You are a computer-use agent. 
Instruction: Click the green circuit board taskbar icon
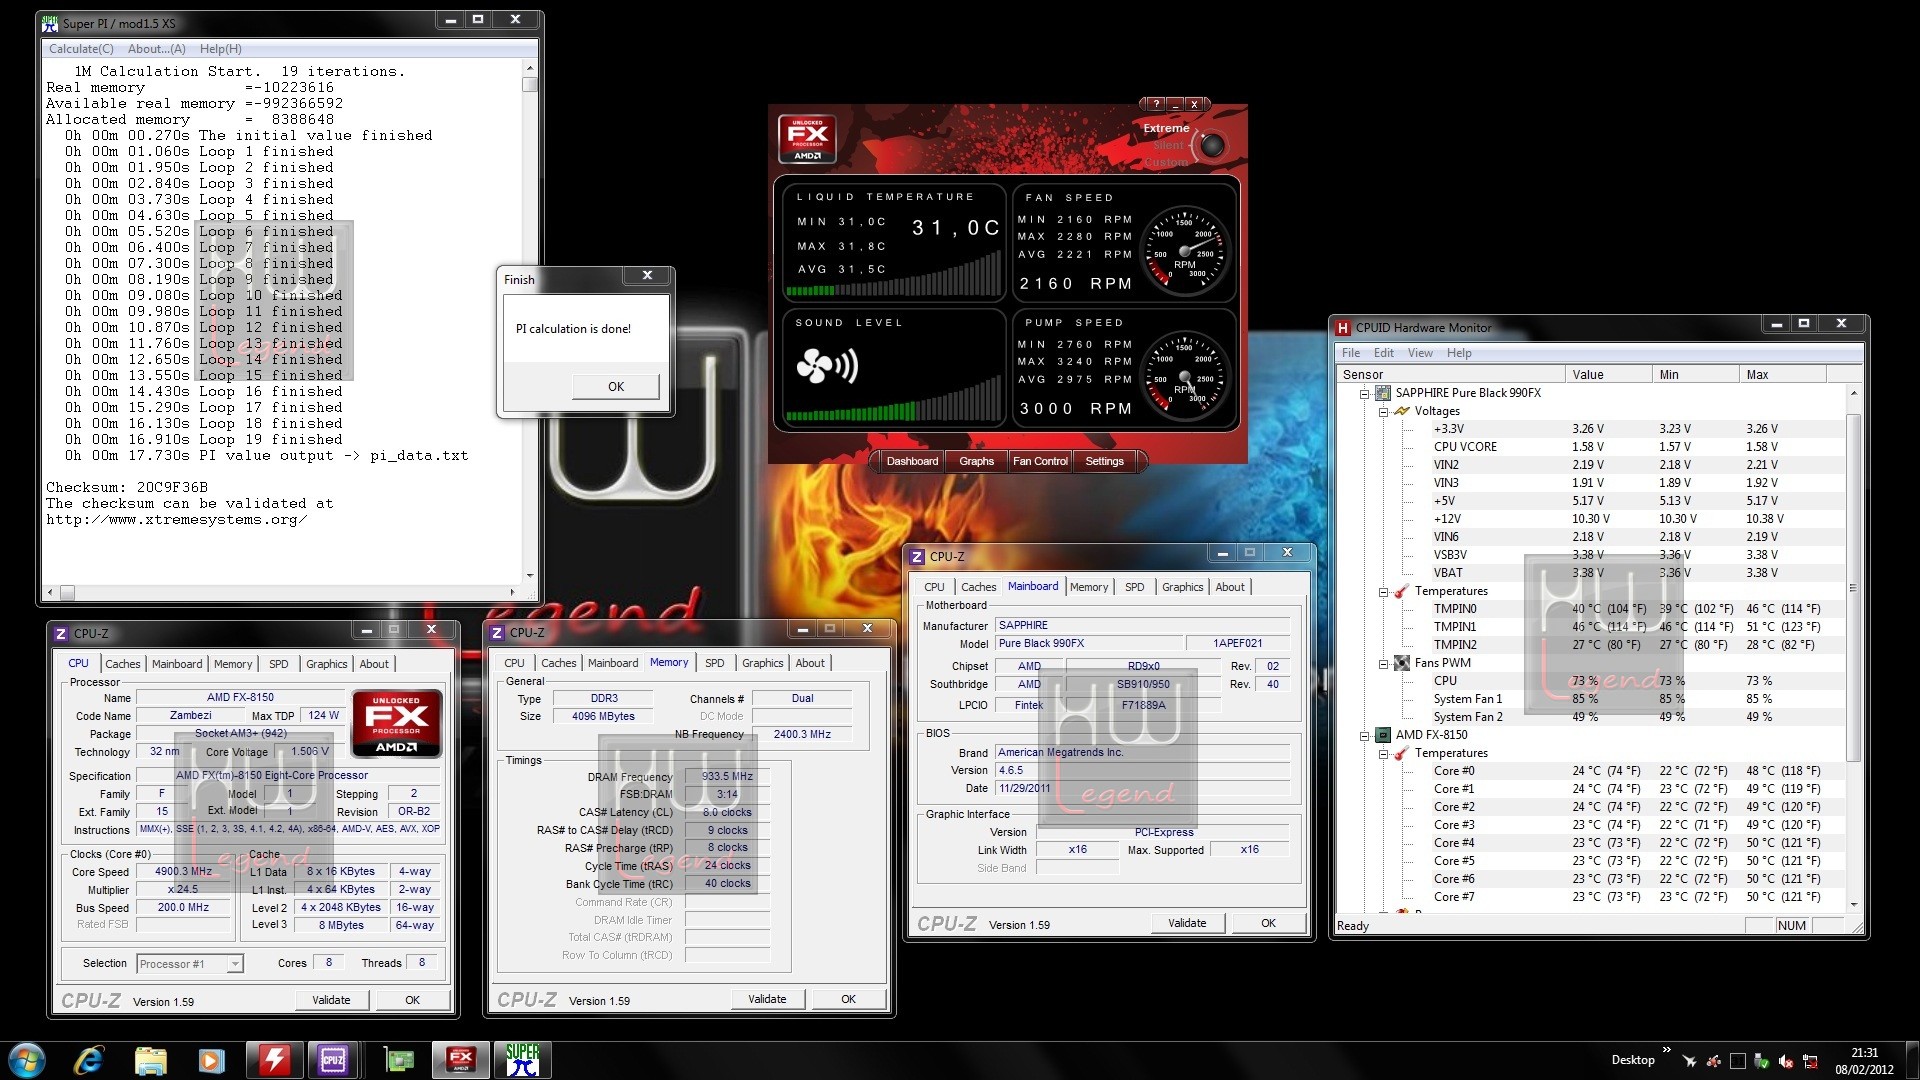pos(399,1060)
